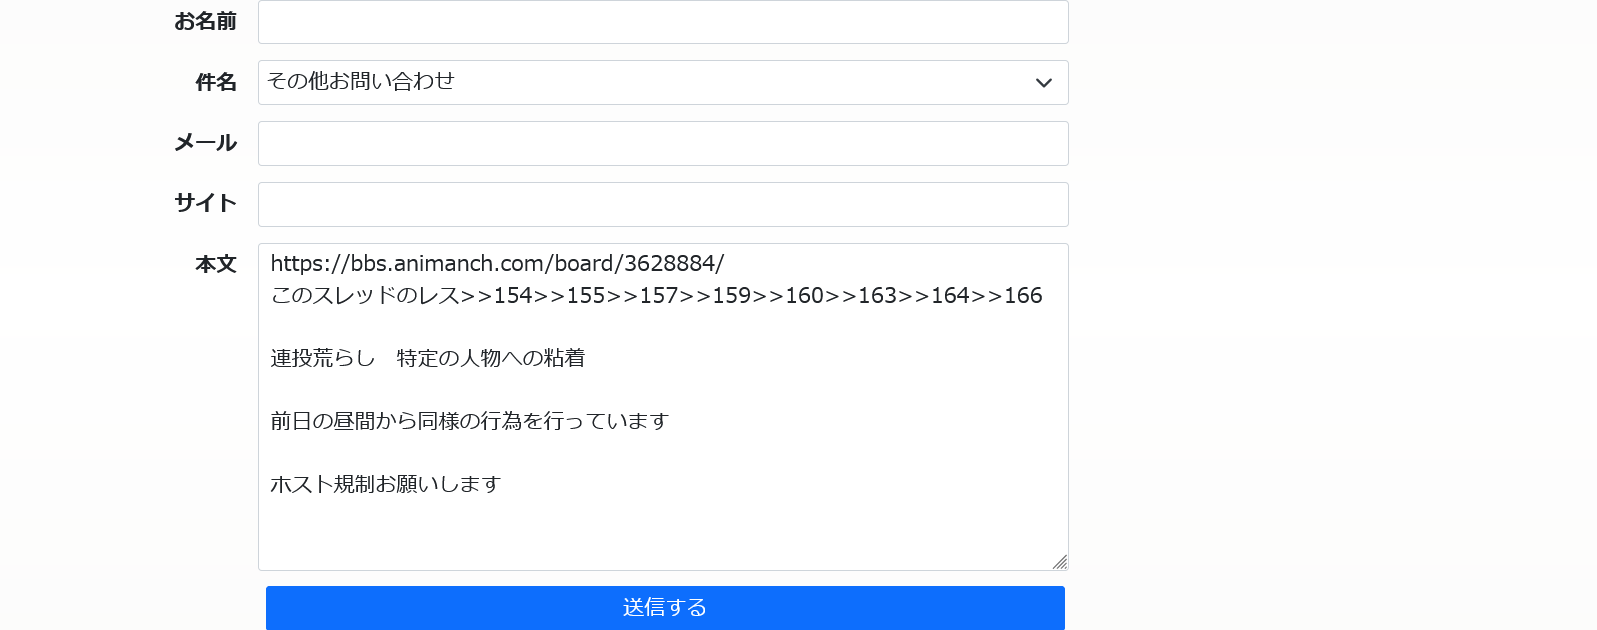Click the メール field label
Image resolution: width=1597 pixels, height=630 pixels.
tap(205, 143)
